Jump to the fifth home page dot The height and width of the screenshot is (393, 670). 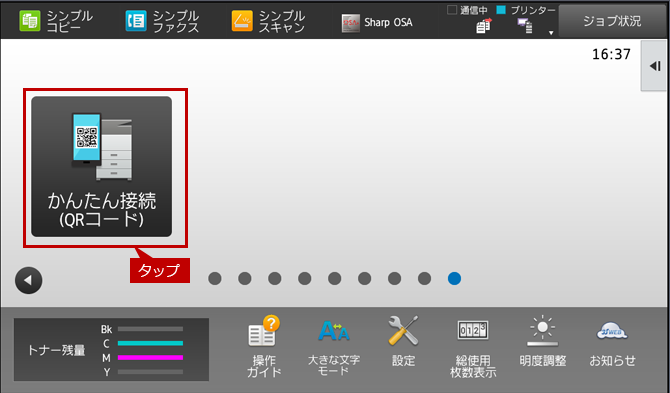[335, 279]
